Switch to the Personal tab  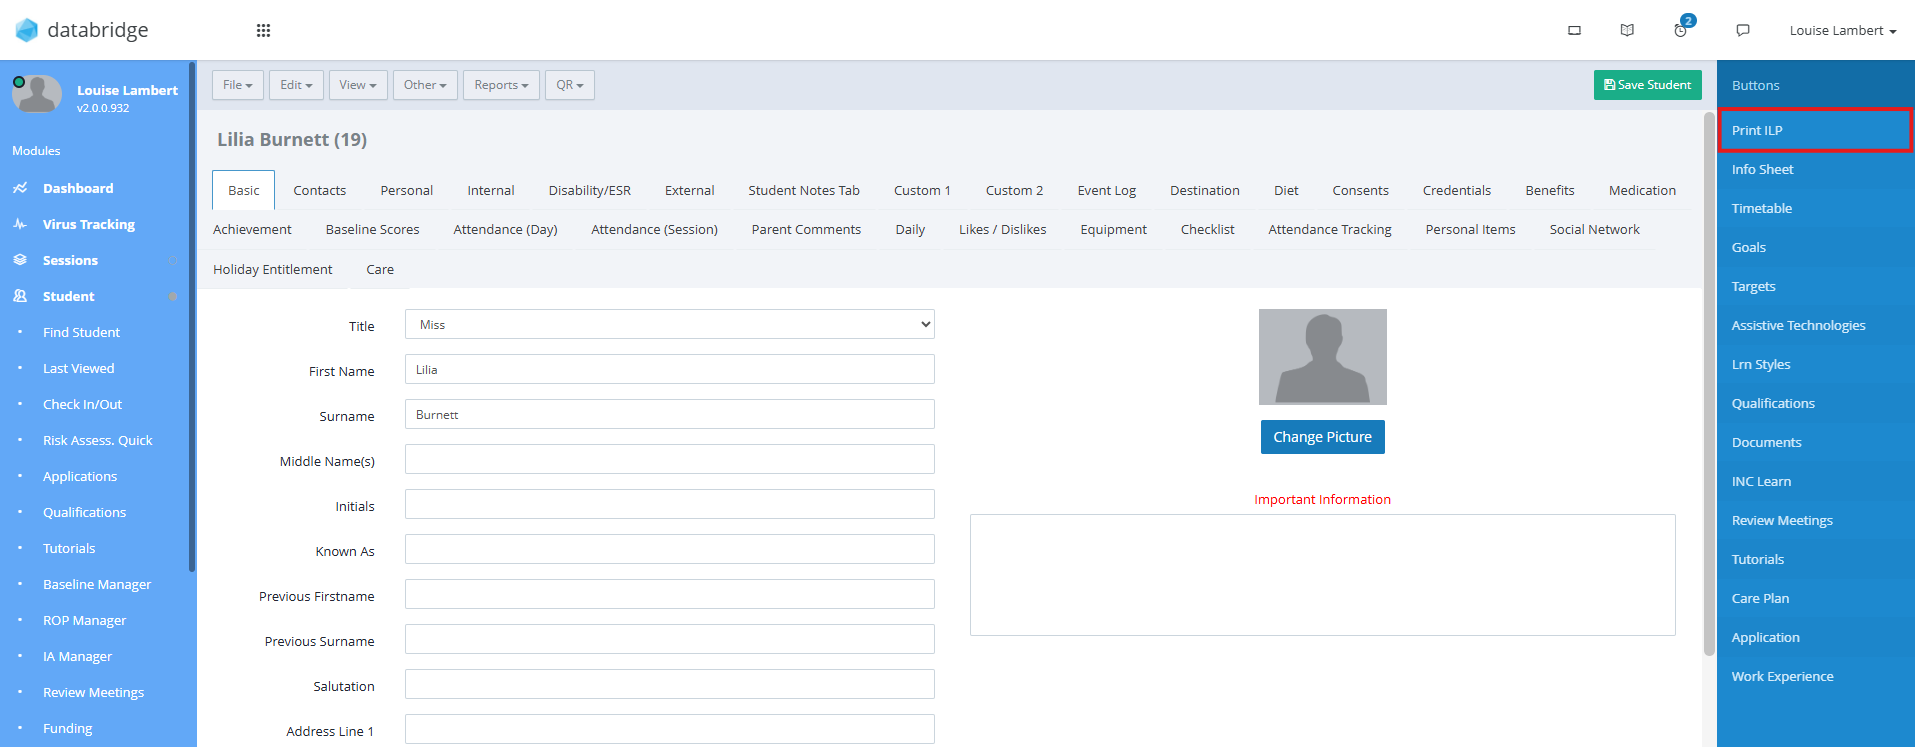click(x=406, y=190)
